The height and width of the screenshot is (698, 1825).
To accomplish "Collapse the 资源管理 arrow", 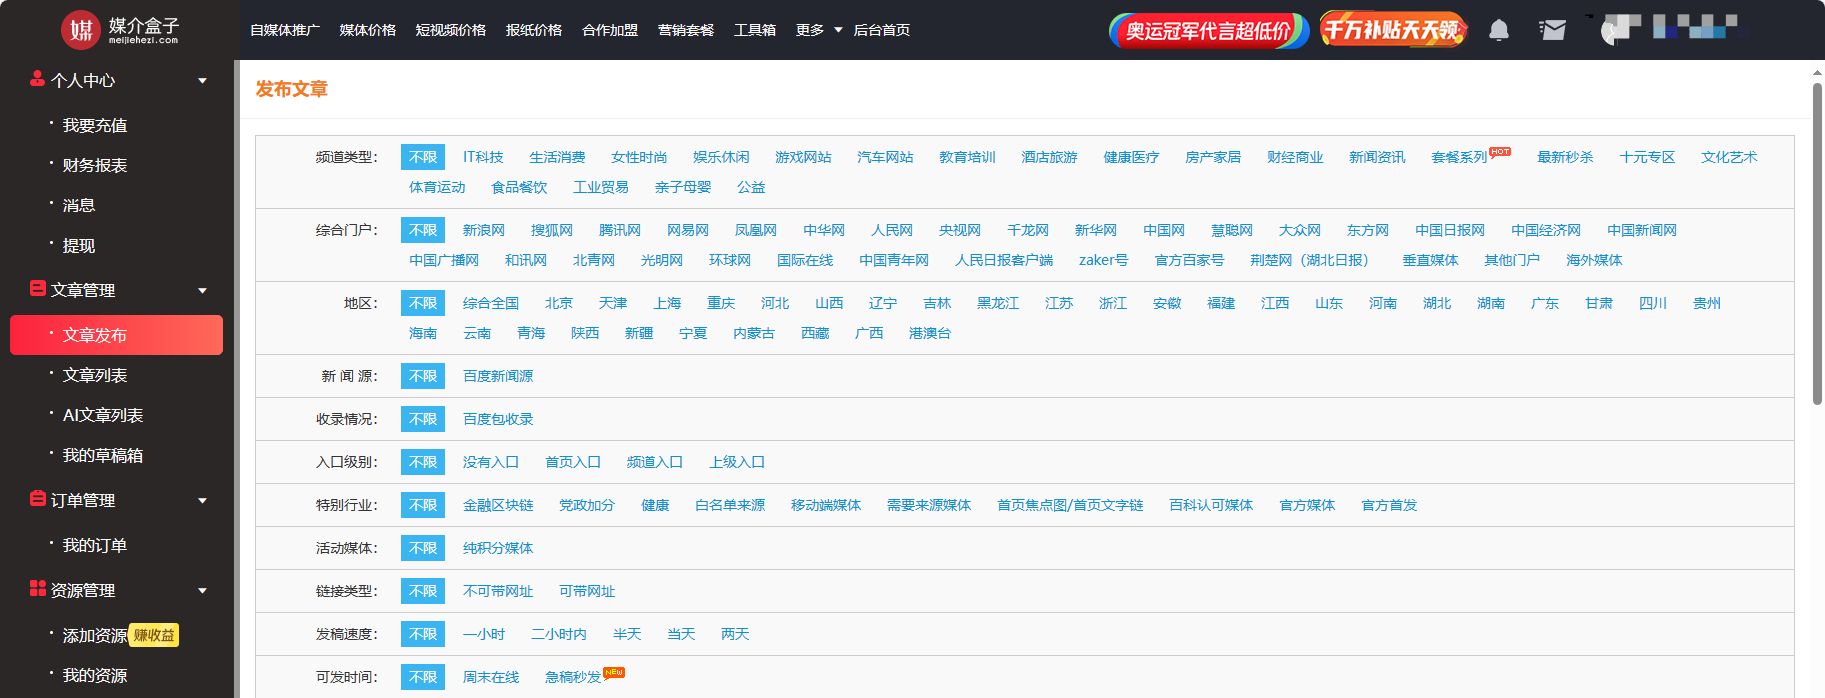I will (x=202, y=591).
